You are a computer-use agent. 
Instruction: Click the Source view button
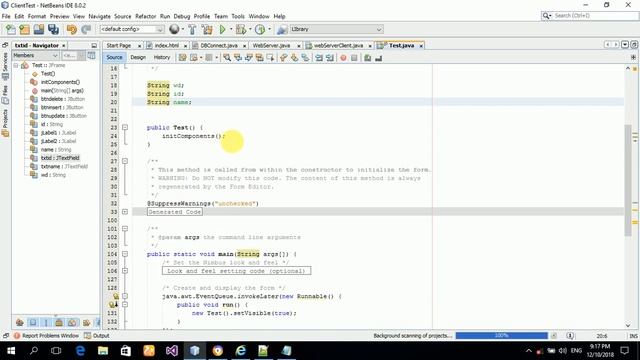[114, 58]
